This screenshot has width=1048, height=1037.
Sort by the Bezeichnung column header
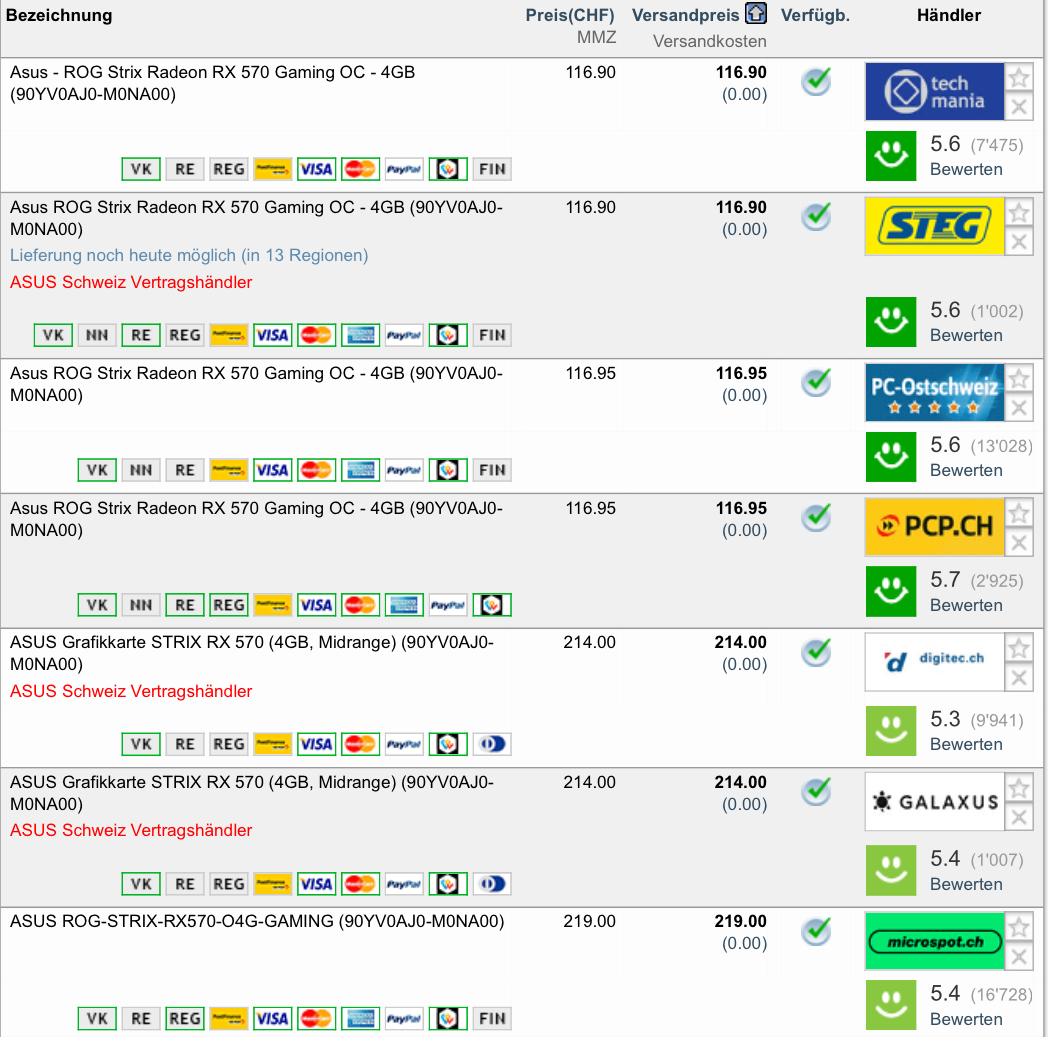(59, 15)
